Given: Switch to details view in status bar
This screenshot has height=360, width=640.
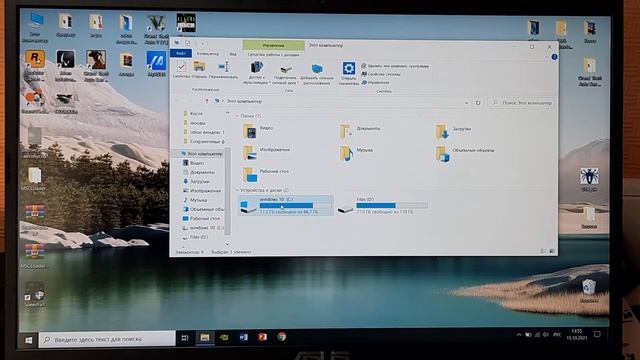Looking at the screenshot, I should tap(543, 251).
